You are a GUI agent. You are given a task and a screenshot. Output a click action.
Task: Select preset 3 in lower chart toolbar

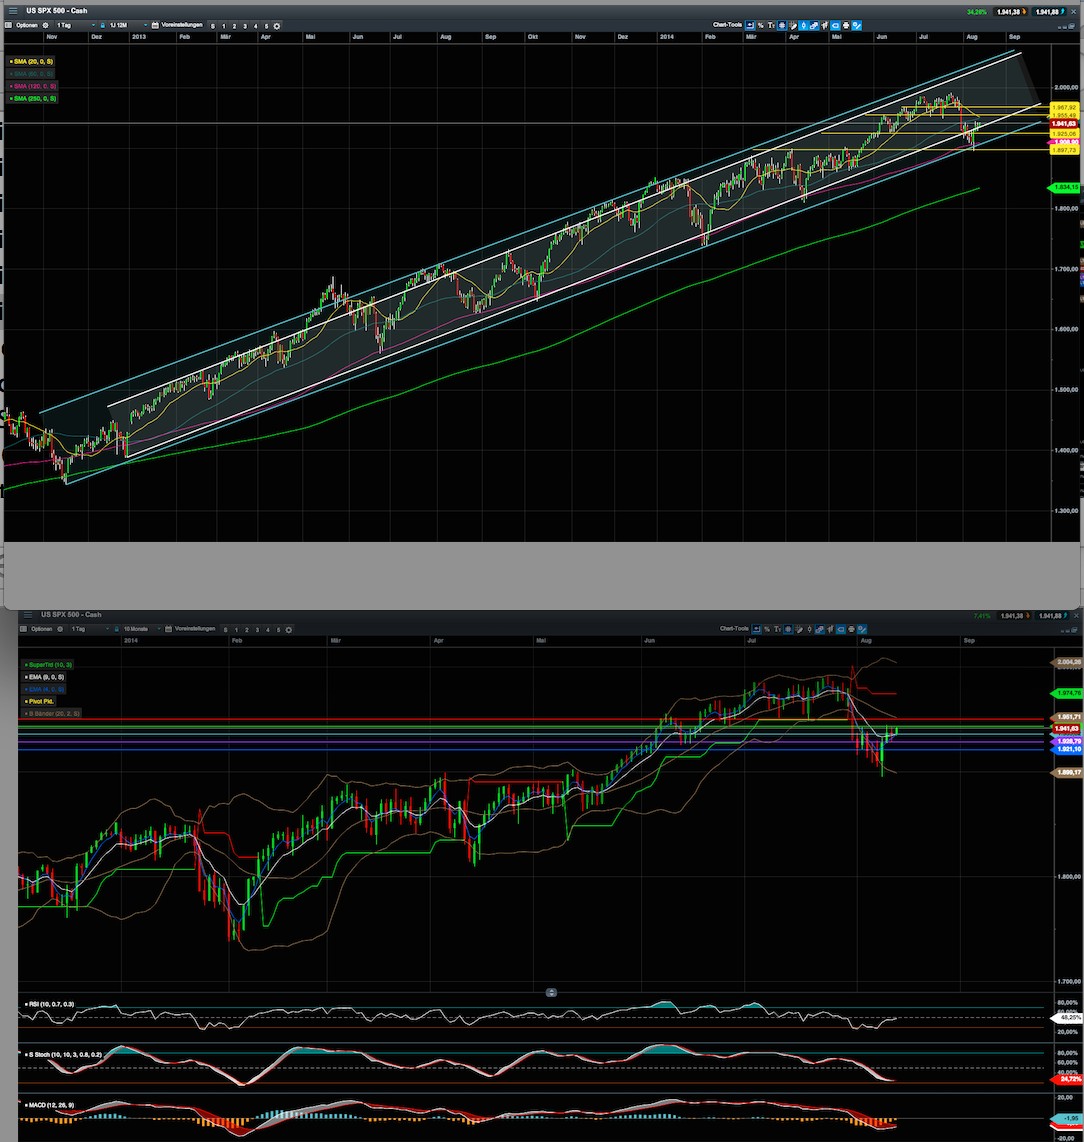coord(257,630)
